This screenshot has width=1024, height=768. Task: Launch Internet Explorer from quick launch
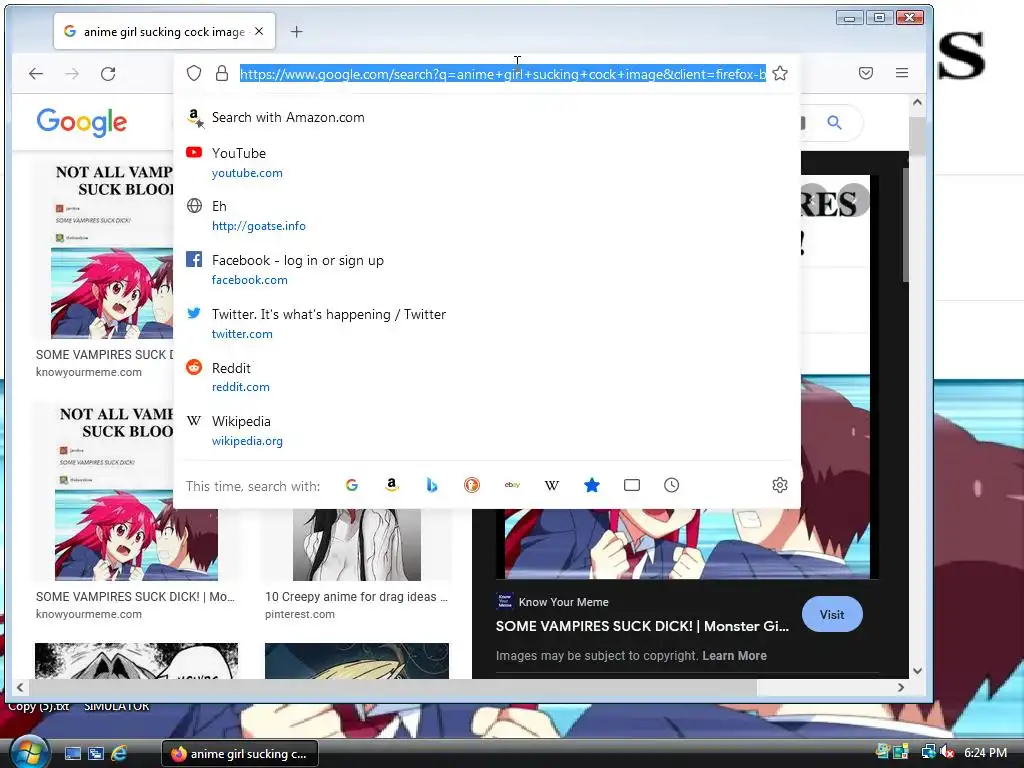tap(119, 753)
